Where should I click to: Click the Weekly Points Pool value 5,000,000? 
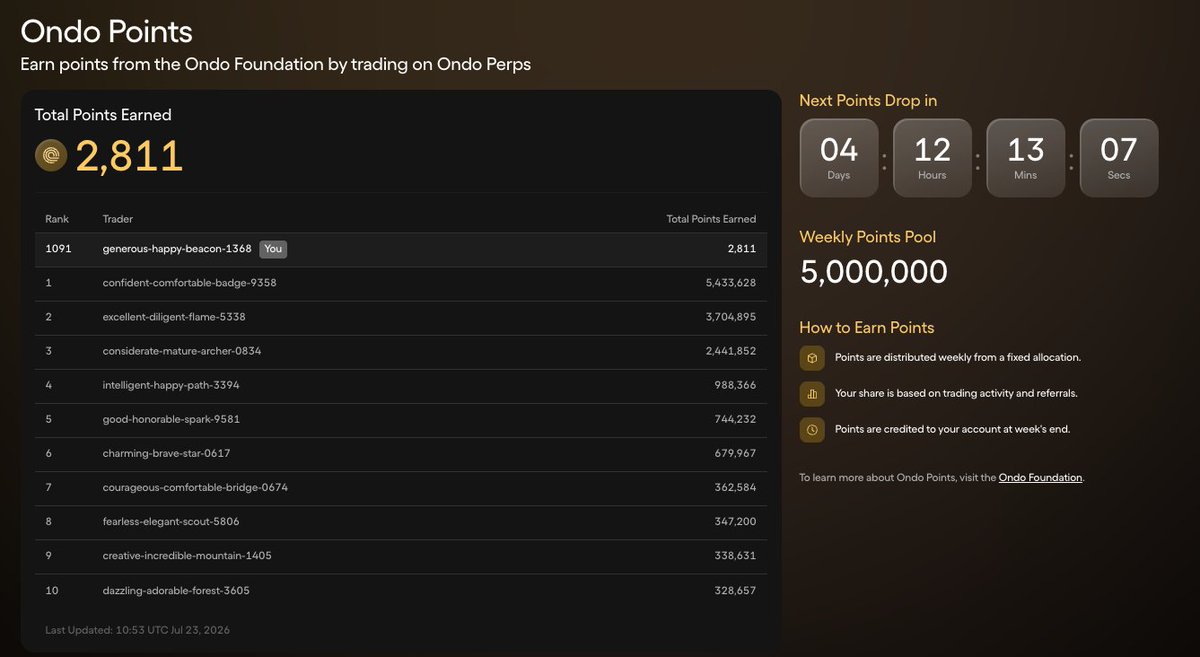point(873,272)
